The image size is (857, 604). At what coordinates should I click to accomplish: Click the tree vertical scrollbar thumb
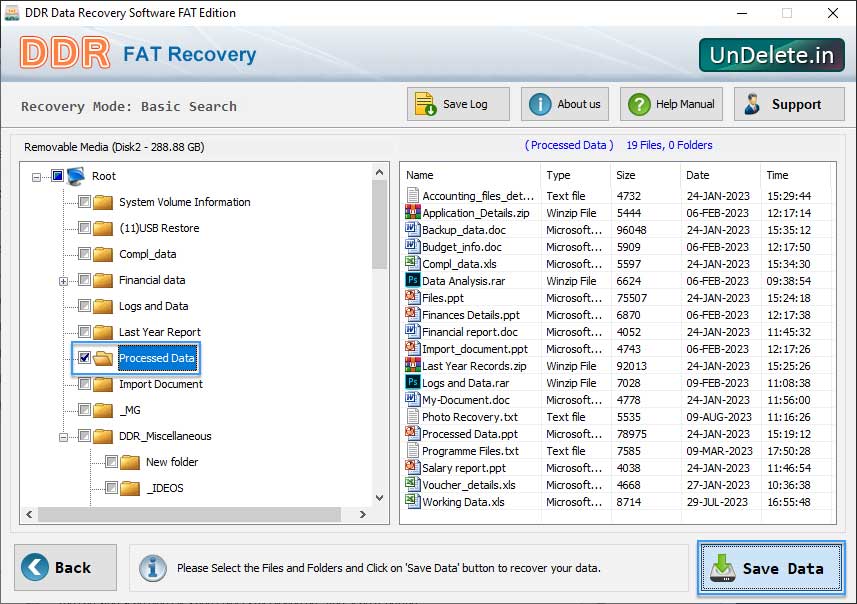click(x=379, y=225)
